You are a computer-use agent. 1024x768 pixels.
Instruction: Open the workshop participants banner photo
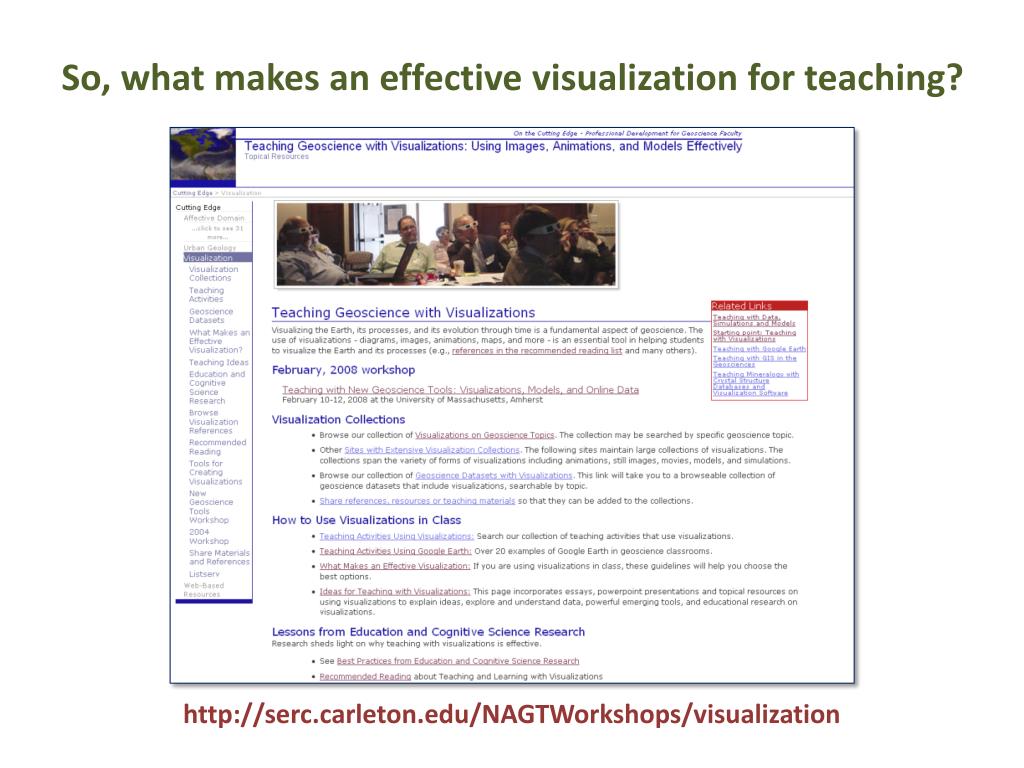point(446,244)
